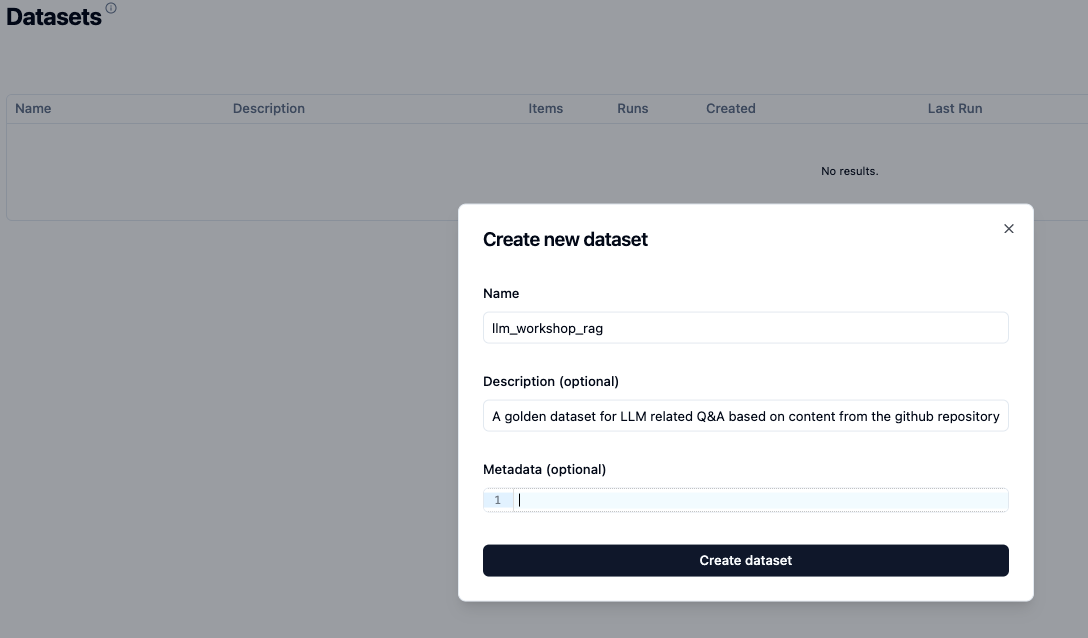This screenshot has height=638, width=1088.
Task: Focus the Name field containing llm_workshop_rag
Action: (x=745, y=328)
